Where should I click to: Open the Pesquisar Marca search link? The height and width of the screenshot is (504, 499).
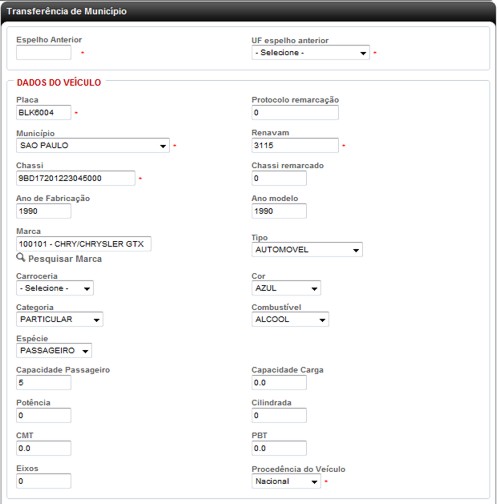coord(65,259)
